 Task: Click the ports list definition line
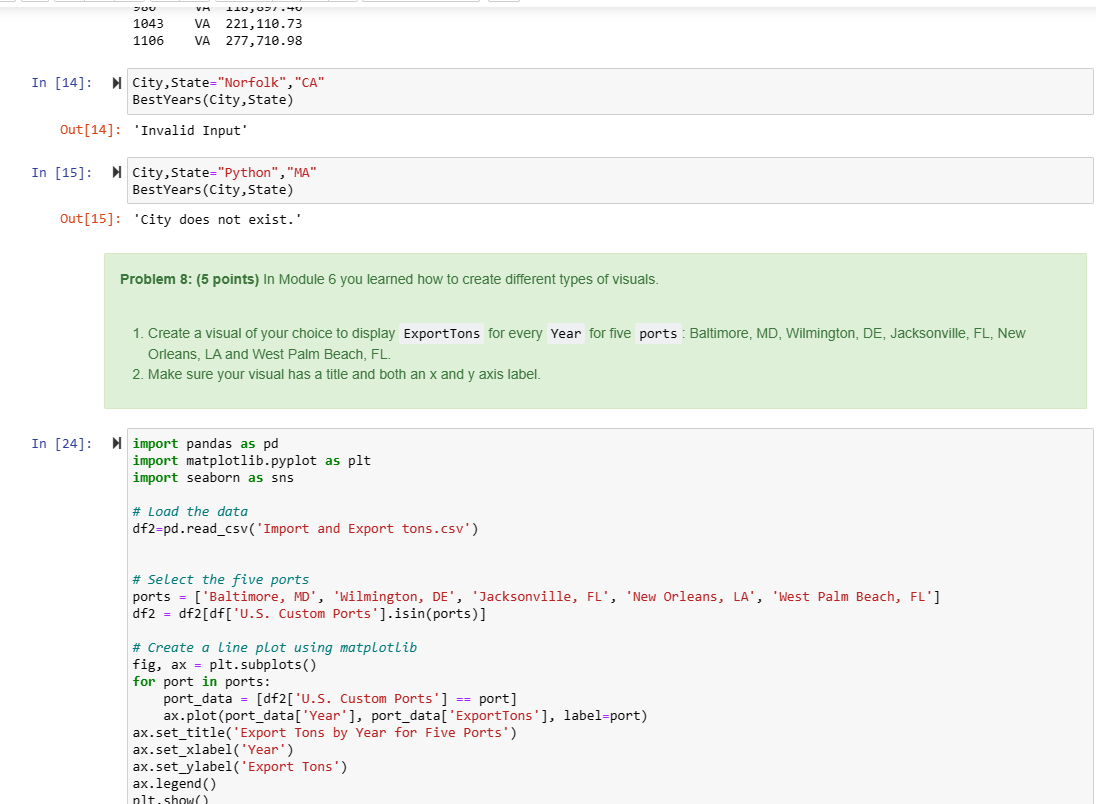click(x=400, y=596)
